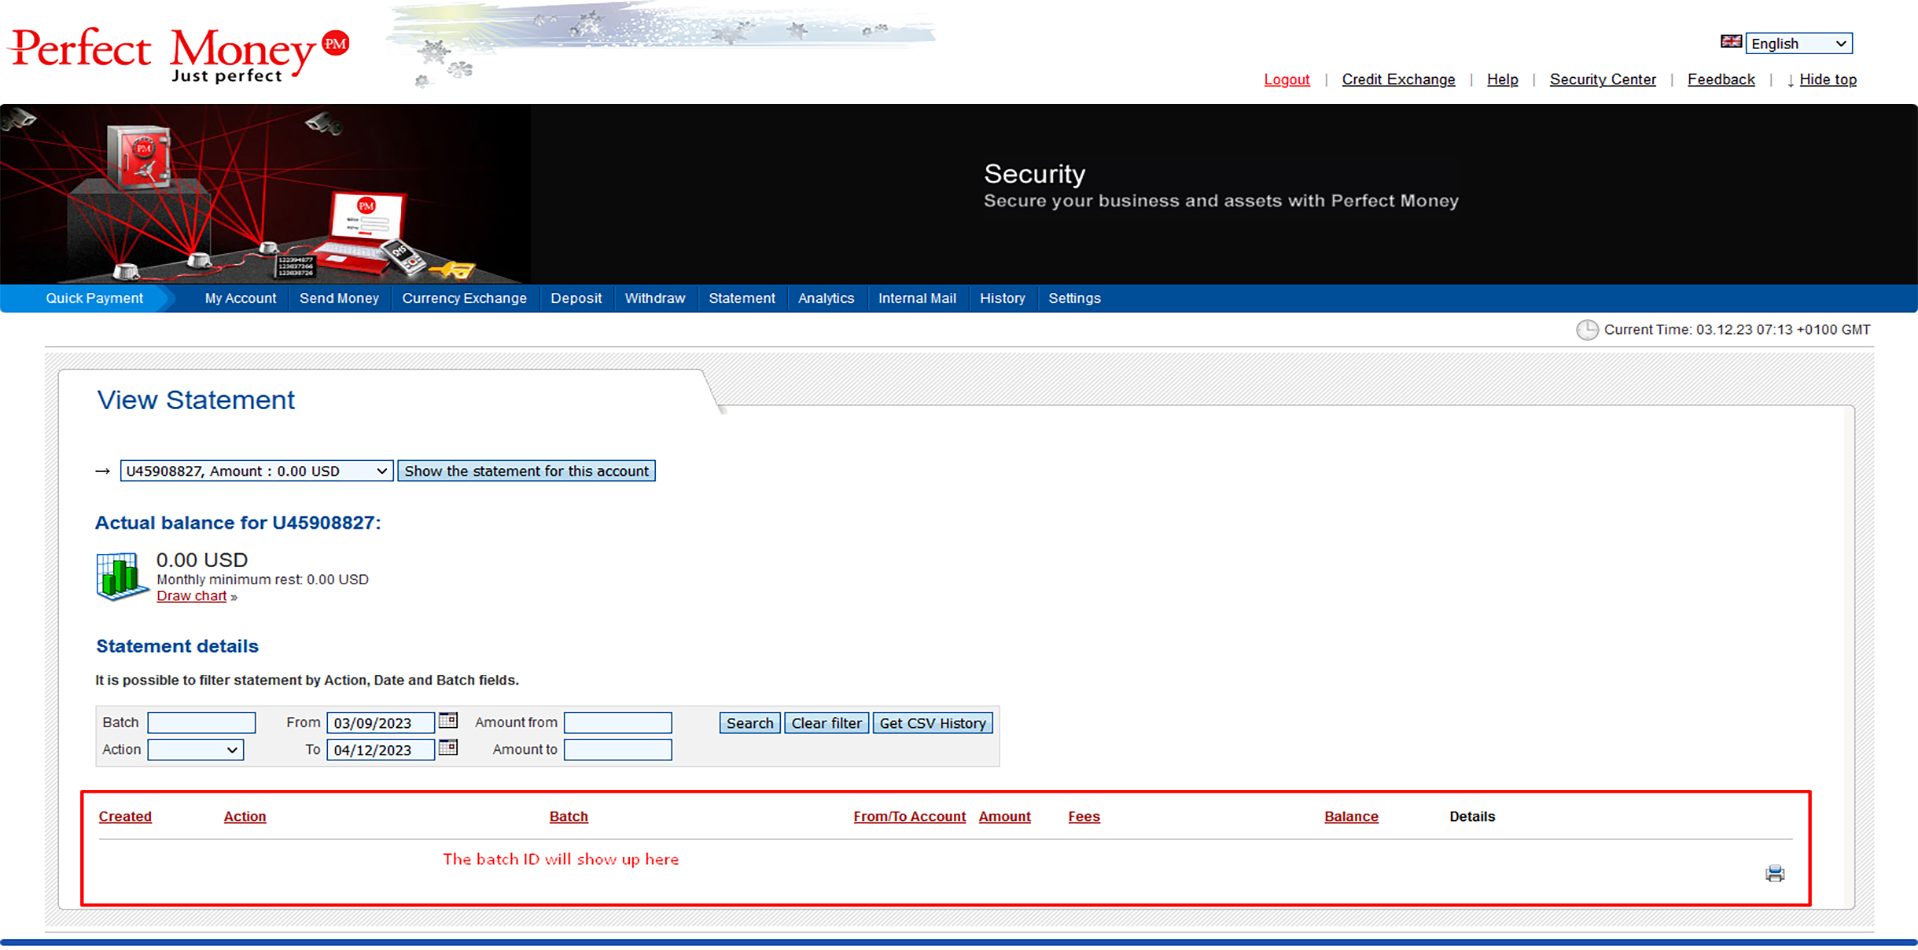Viewport: 1918px width, 950px height.
Task: Sort statement by Balance column
Action: 1351,817
